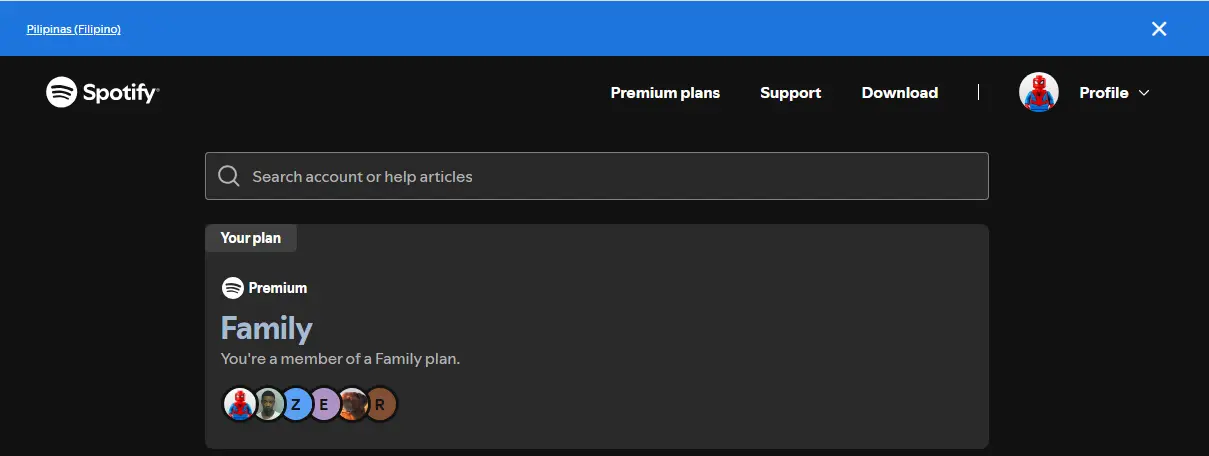Select the brown R member avatar
The image size is (1209, 456).
[381, 404]
